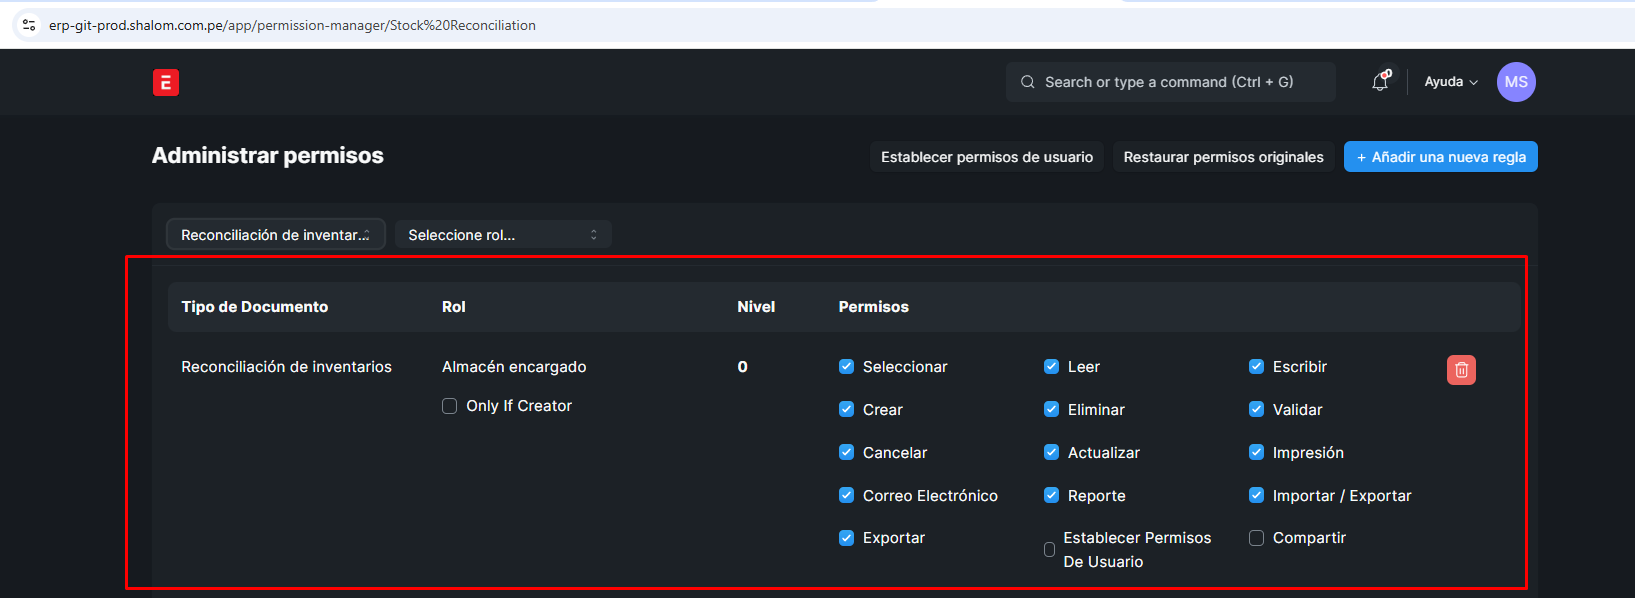
Task: Enable the Only If Creator checkbox
Action: tap(450, 406)
